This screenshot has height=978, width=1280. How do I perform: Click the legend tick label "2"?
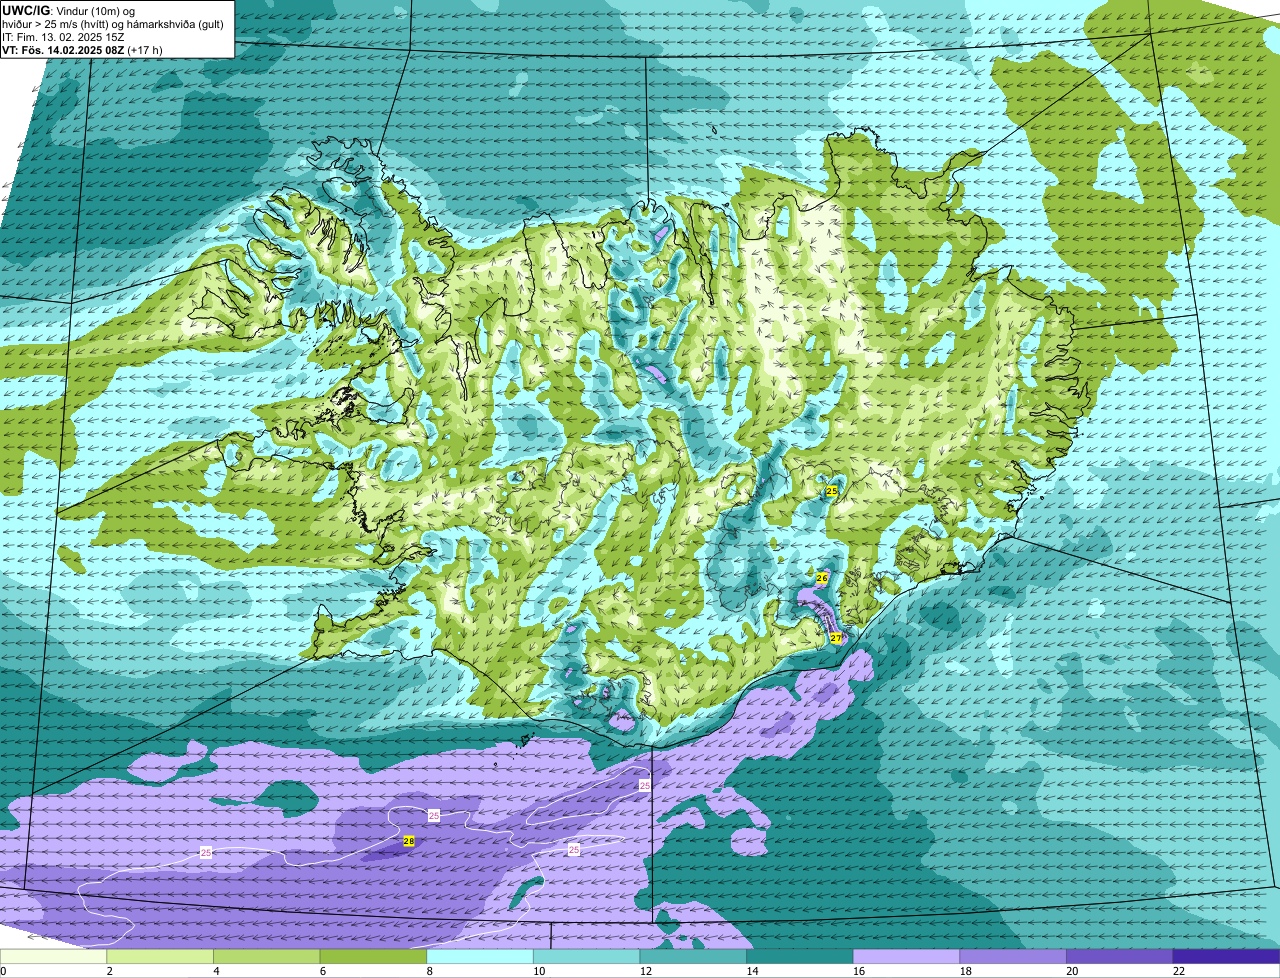tap(109, 971)
